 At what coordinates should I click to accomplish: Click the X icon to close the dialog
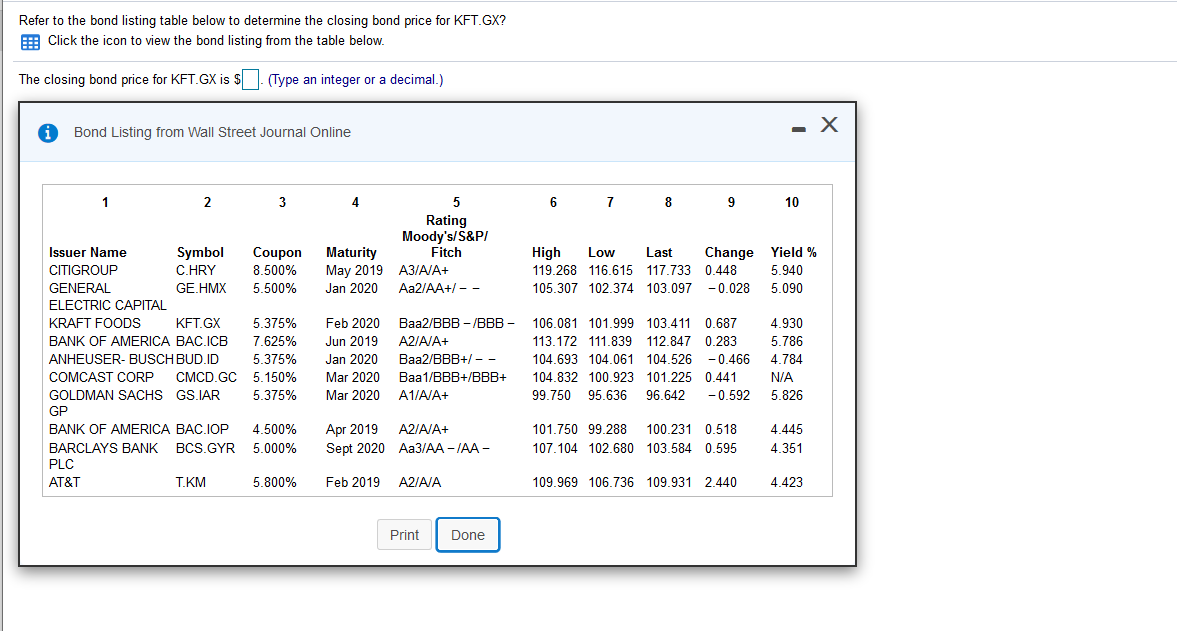829,125
